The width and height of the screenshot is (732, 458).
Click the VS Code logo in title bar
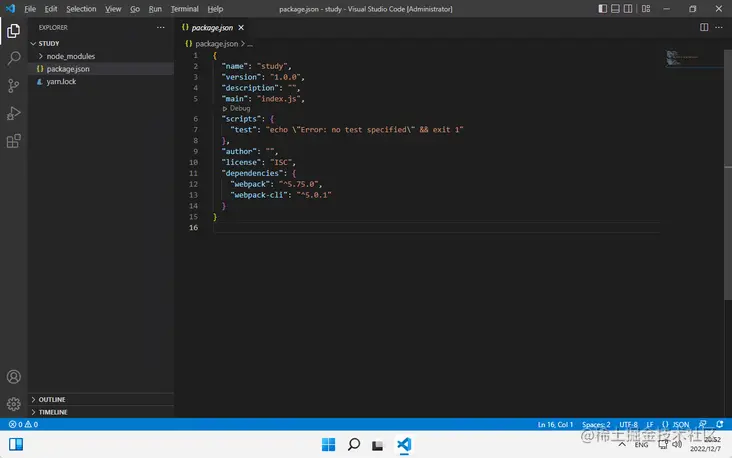(x=10, y=8)
